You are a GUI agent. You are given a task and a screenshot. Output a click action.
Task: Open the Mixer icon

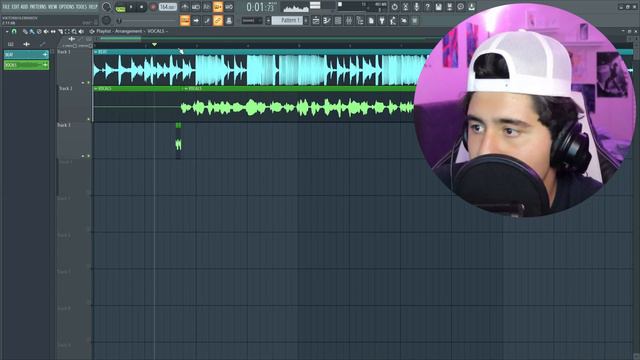coord(349,20)
